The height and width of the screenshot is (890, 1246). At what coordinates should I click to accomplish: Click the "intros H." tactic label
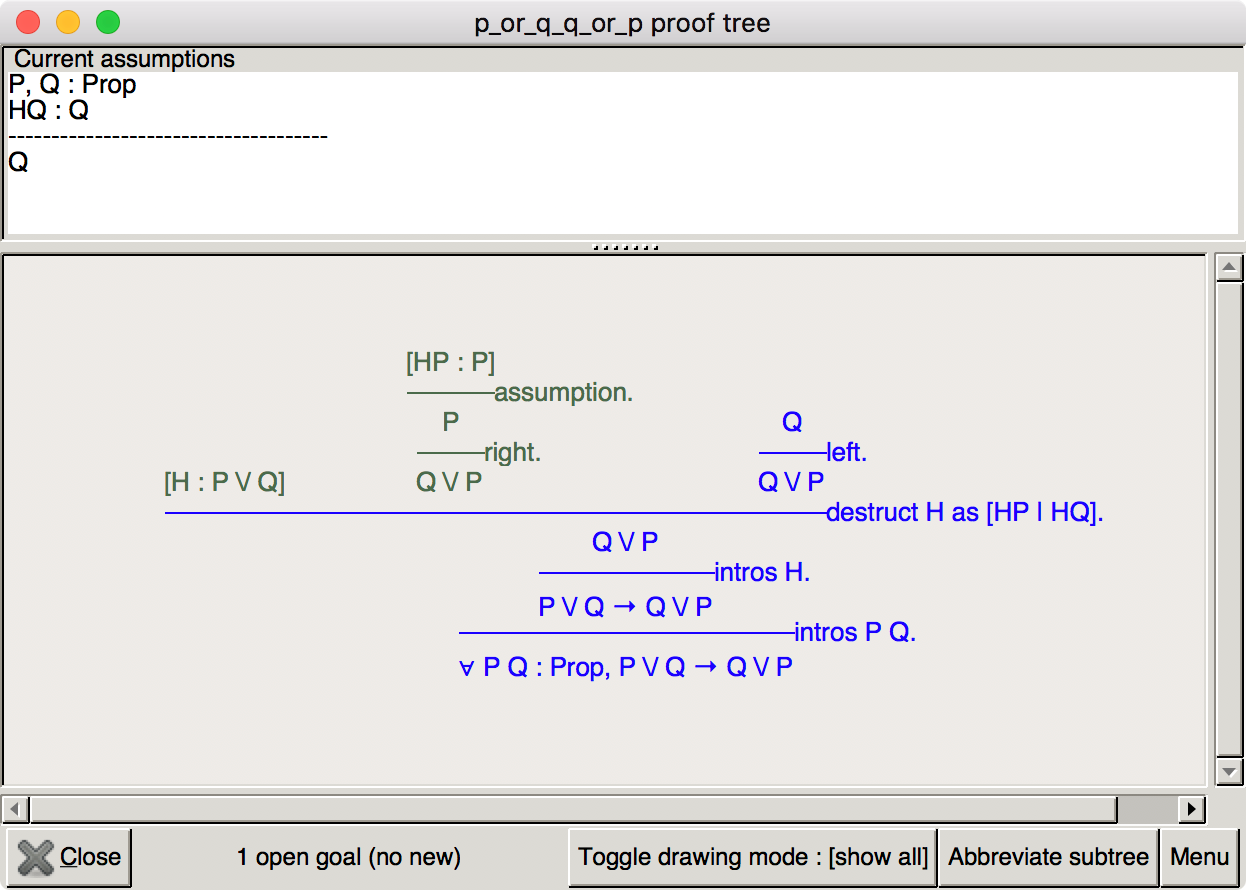tap(762, 573)
